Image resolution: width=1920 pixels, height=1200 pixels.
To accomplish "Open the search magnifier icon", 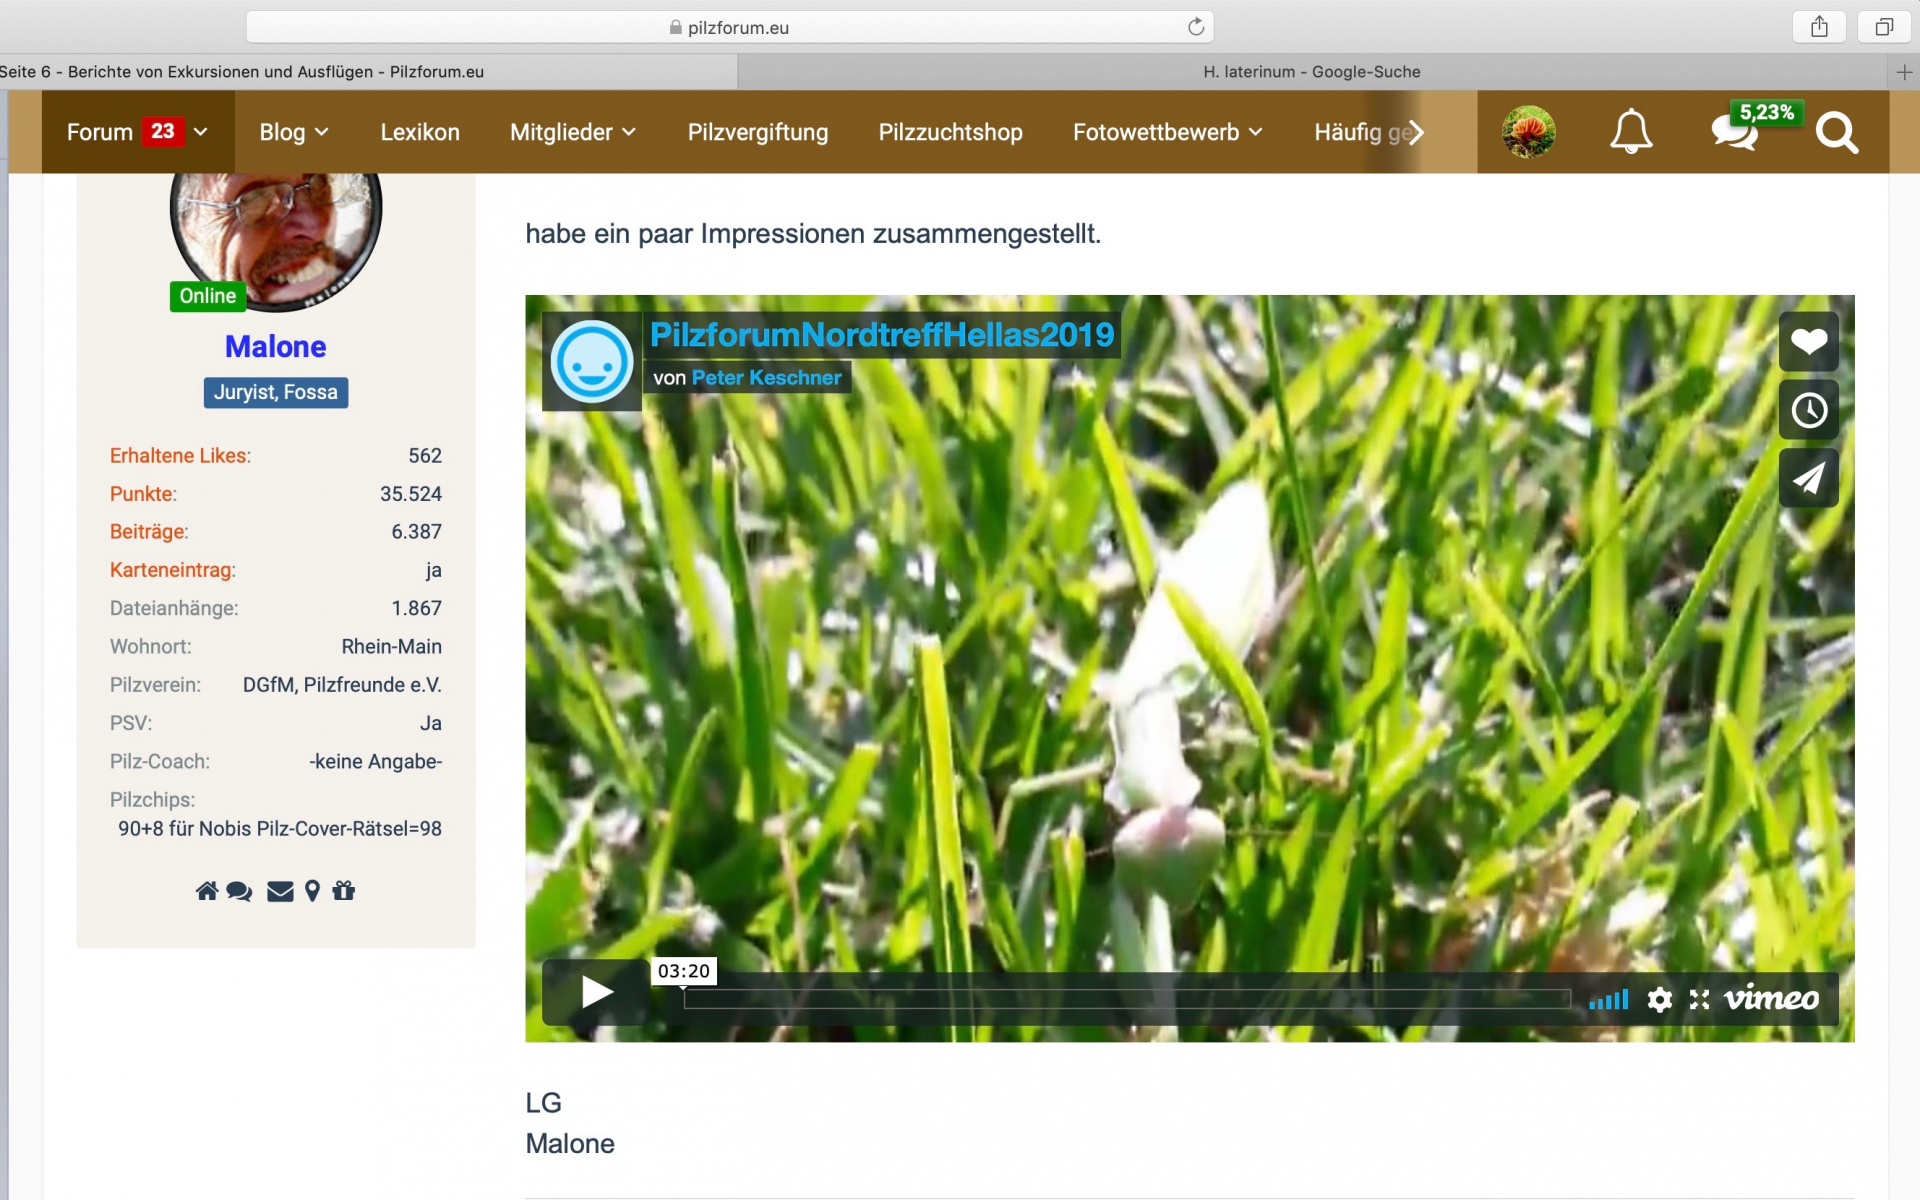I will 1836,132.
